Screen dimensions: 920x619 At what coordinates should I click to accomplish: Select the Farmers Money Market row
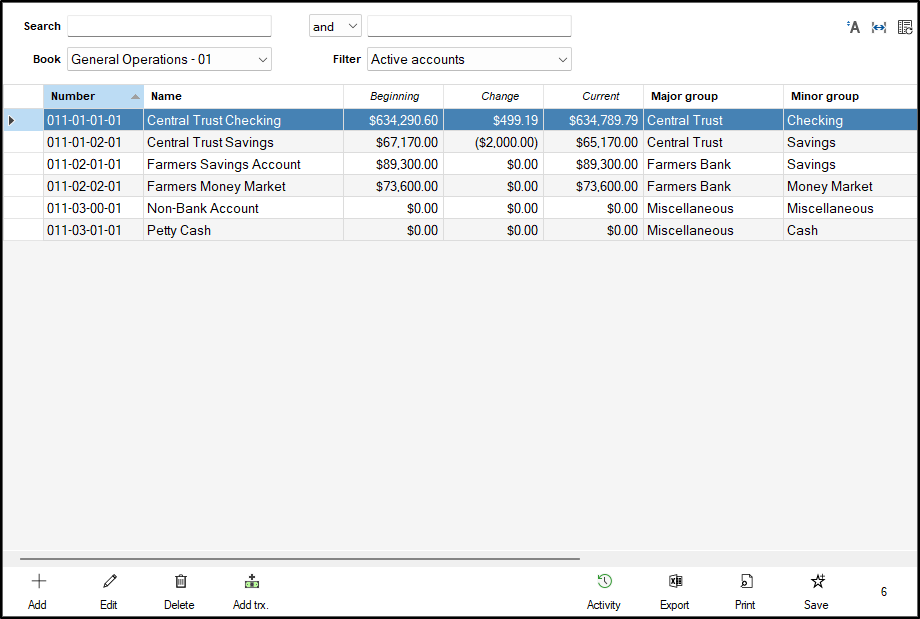[x=216, y=186]
